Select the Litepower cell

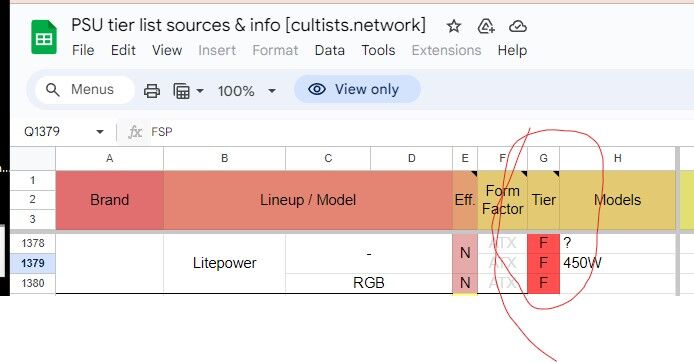224,263
